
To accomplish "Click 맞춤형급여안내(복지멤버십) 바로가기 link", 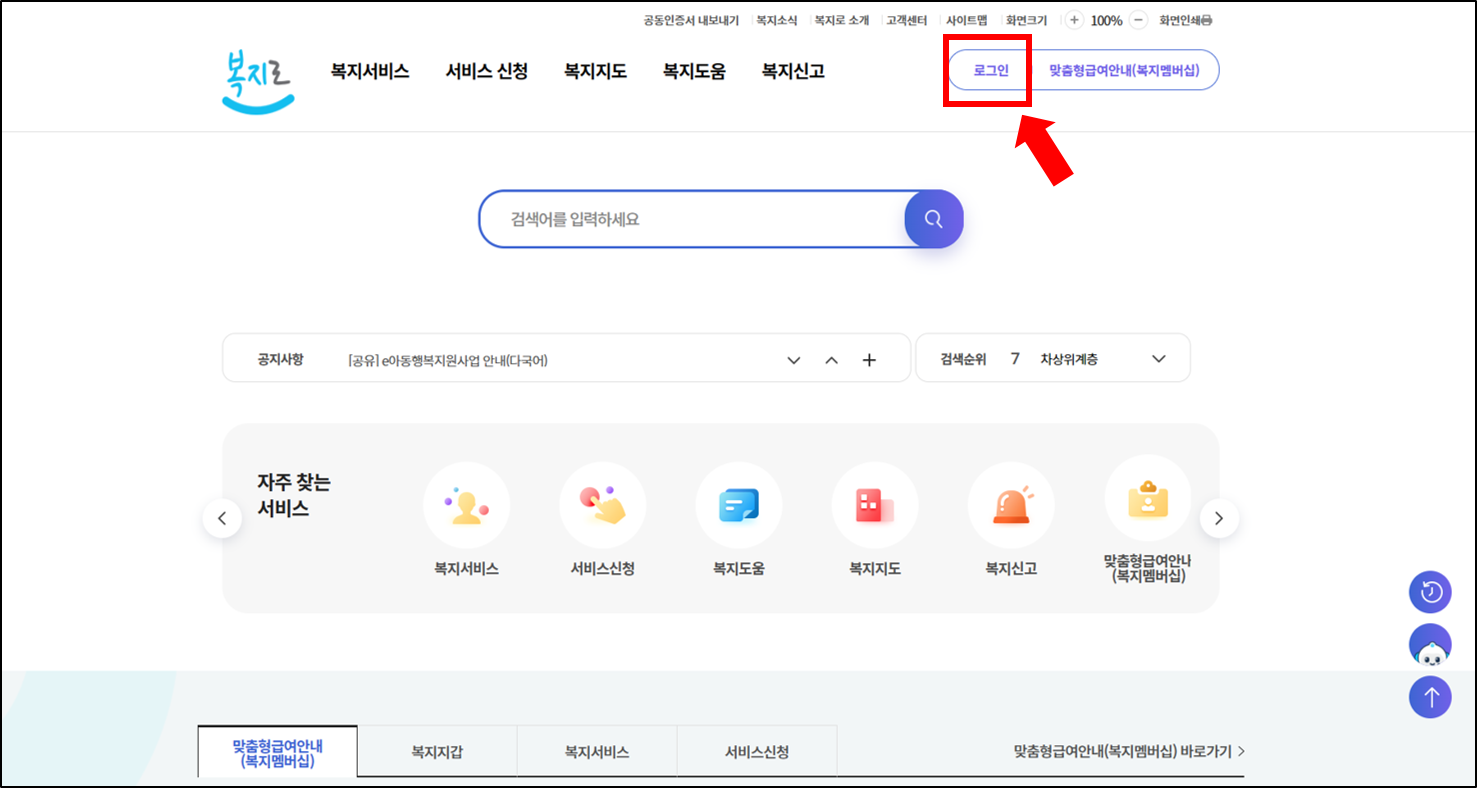I will 1129,751.
